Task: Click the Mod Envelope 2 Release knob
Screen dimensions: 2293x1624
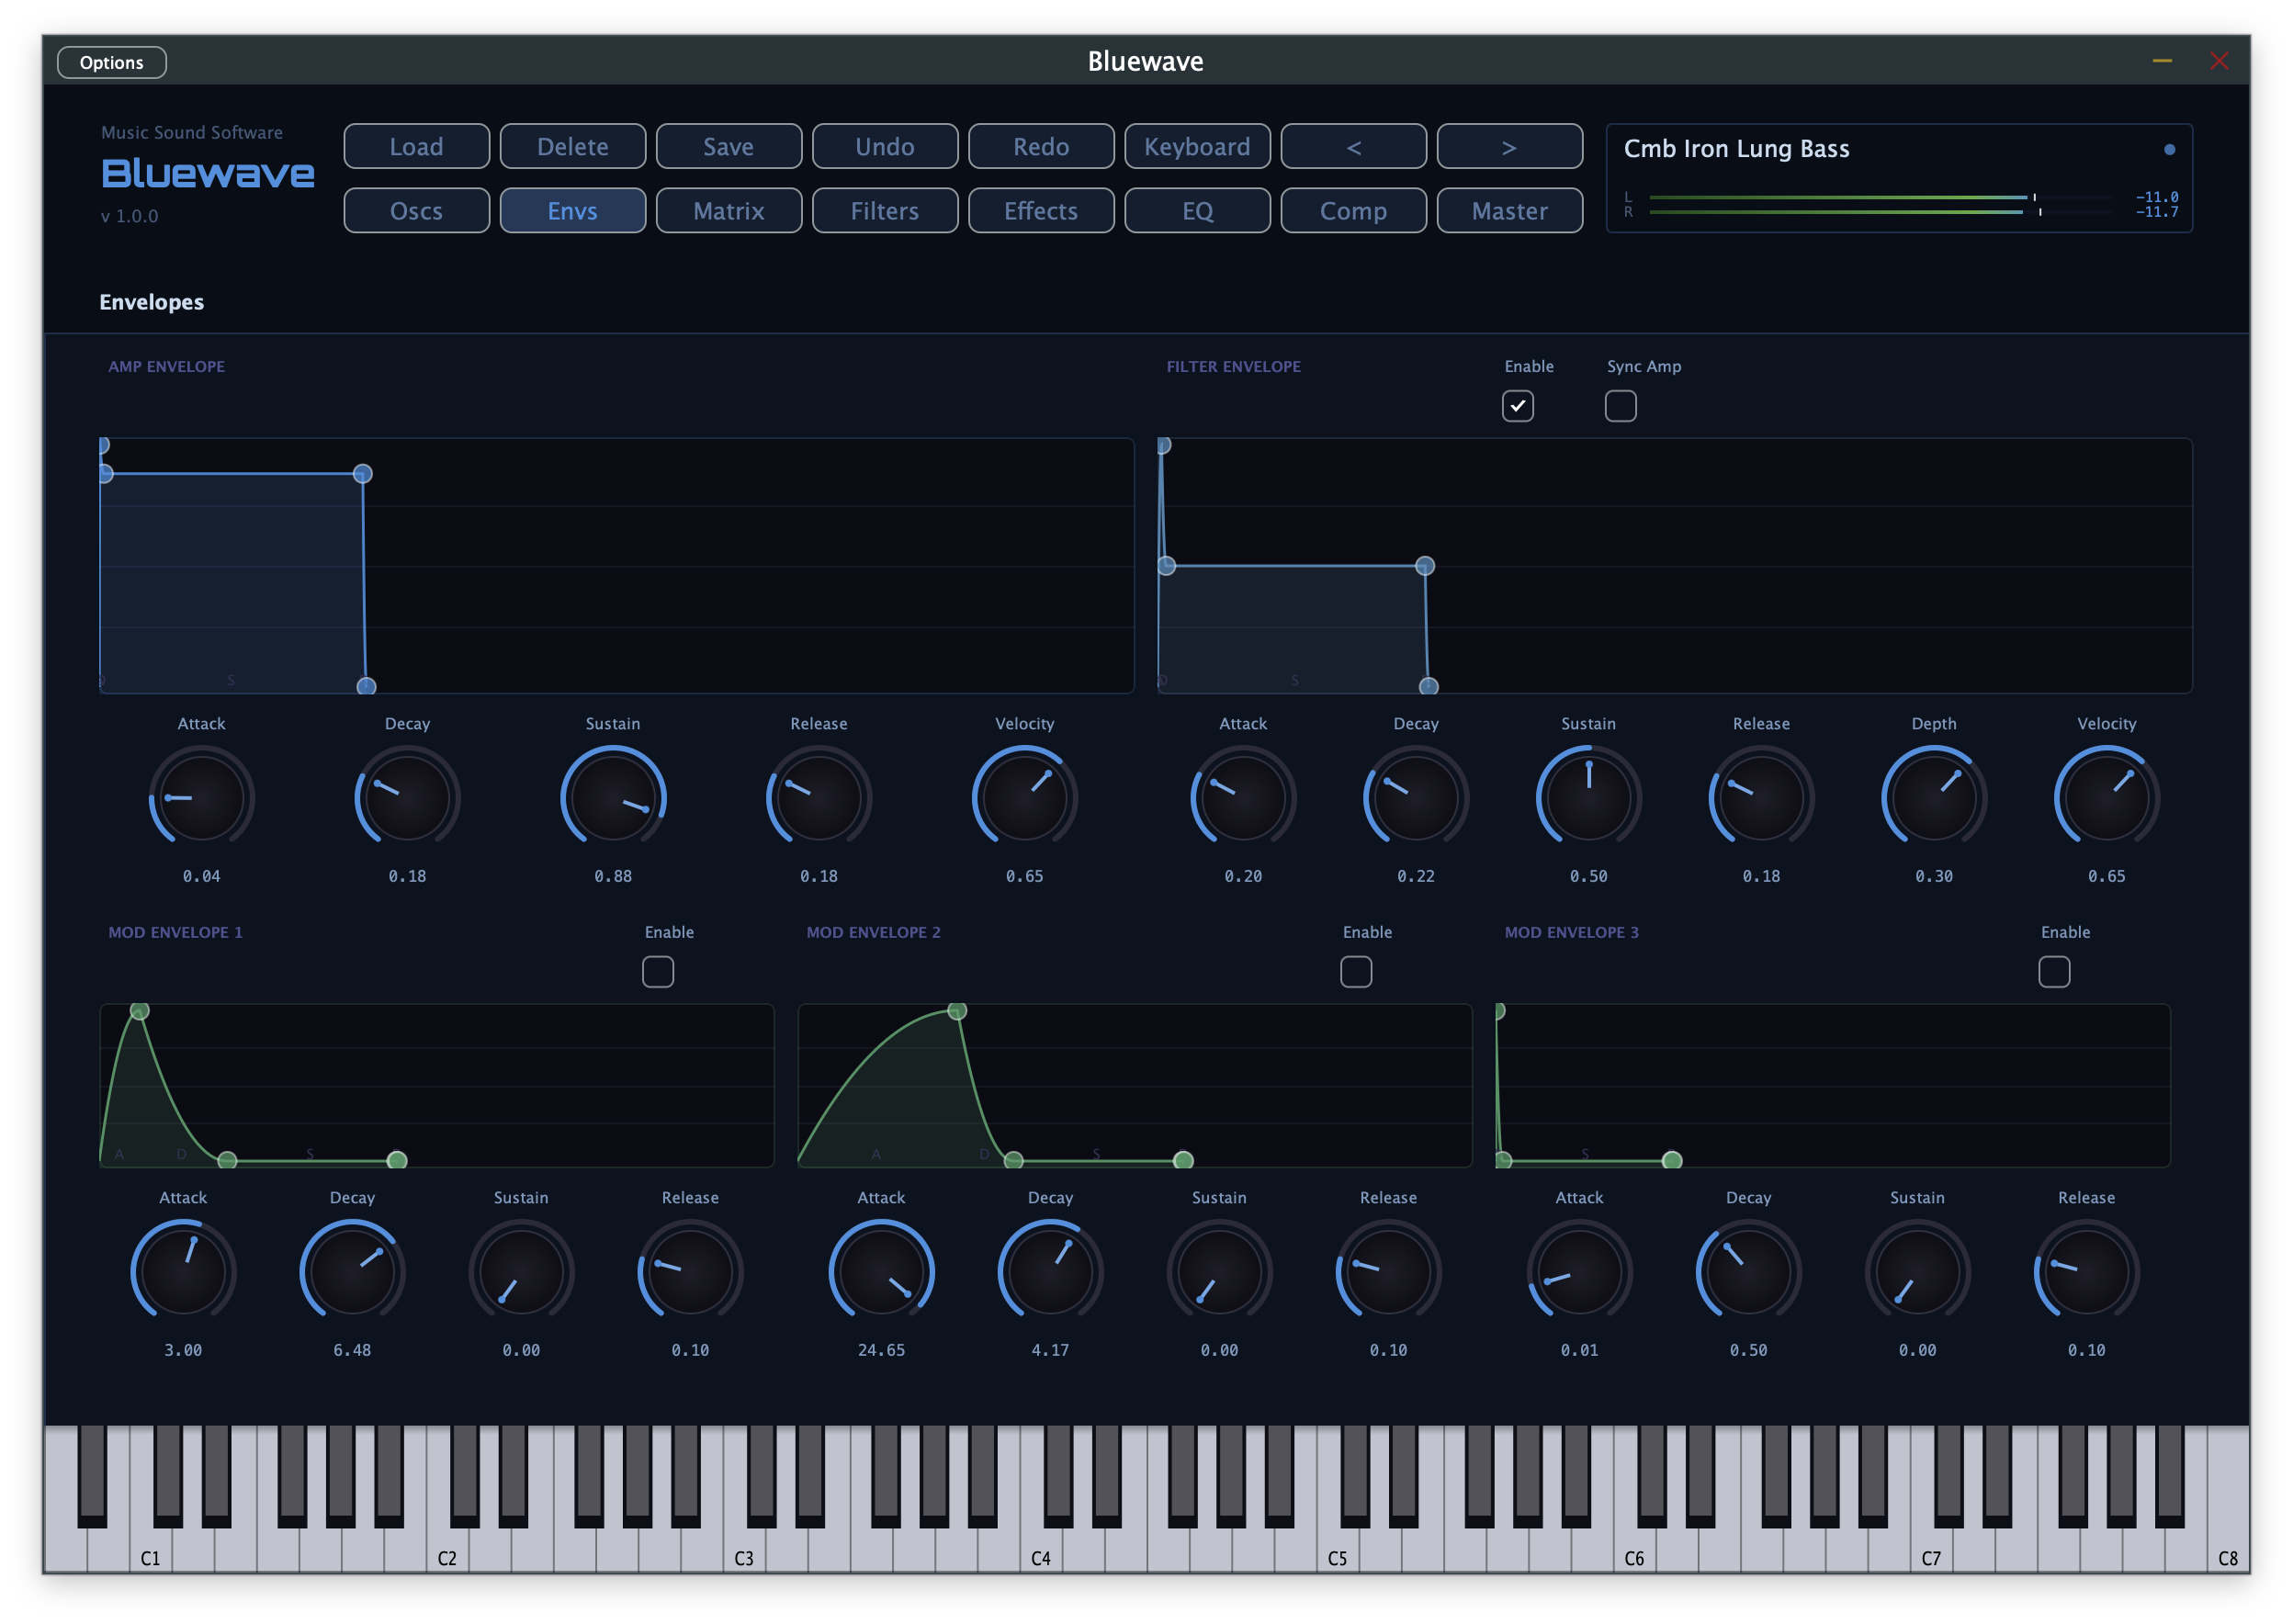Action: click(1388, 1272)
